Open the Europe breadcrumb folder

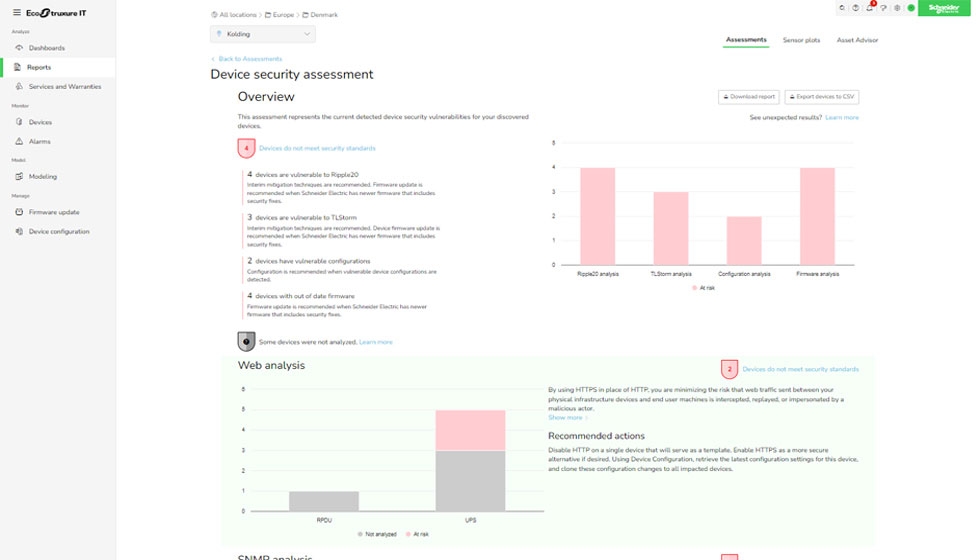point(281,15)
